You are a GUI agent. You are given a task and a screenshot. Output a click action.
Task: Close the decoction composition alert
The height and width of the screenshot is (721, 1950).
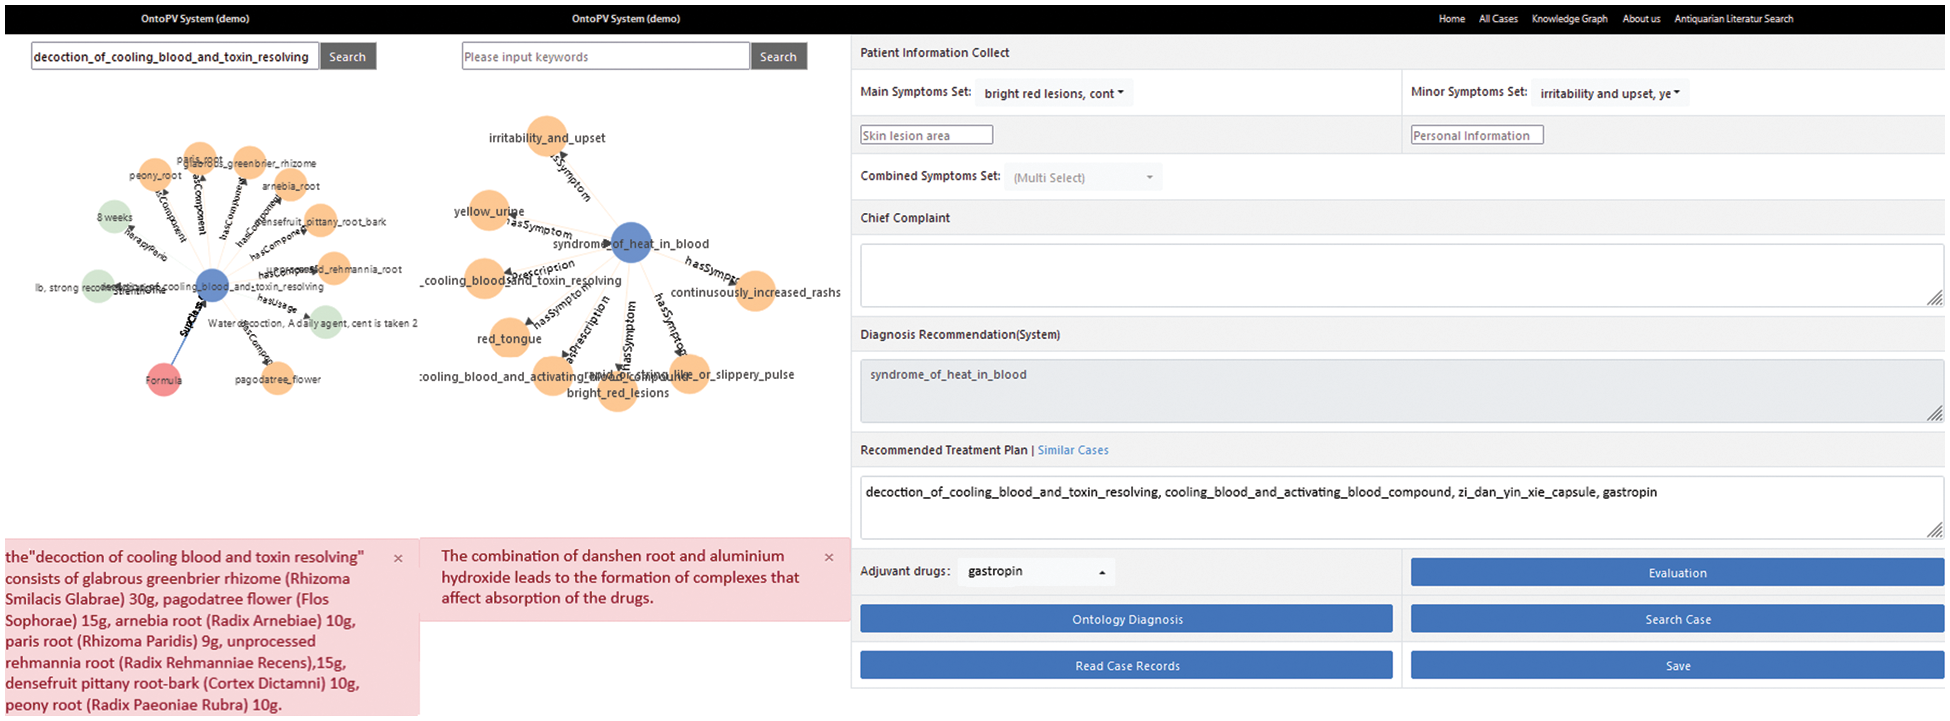(x=398, y=559)
